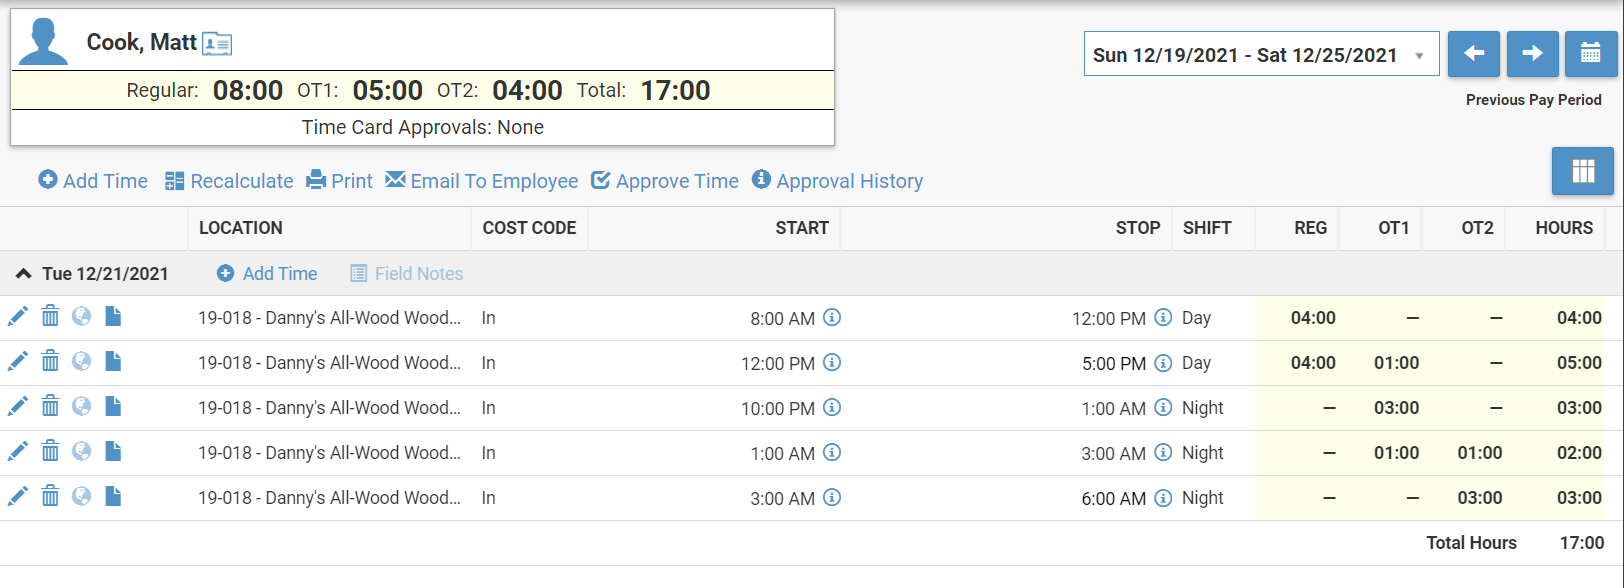Delete the 12:00 PM to 5:00 PM entry
1624x588 pixels.
50,362
